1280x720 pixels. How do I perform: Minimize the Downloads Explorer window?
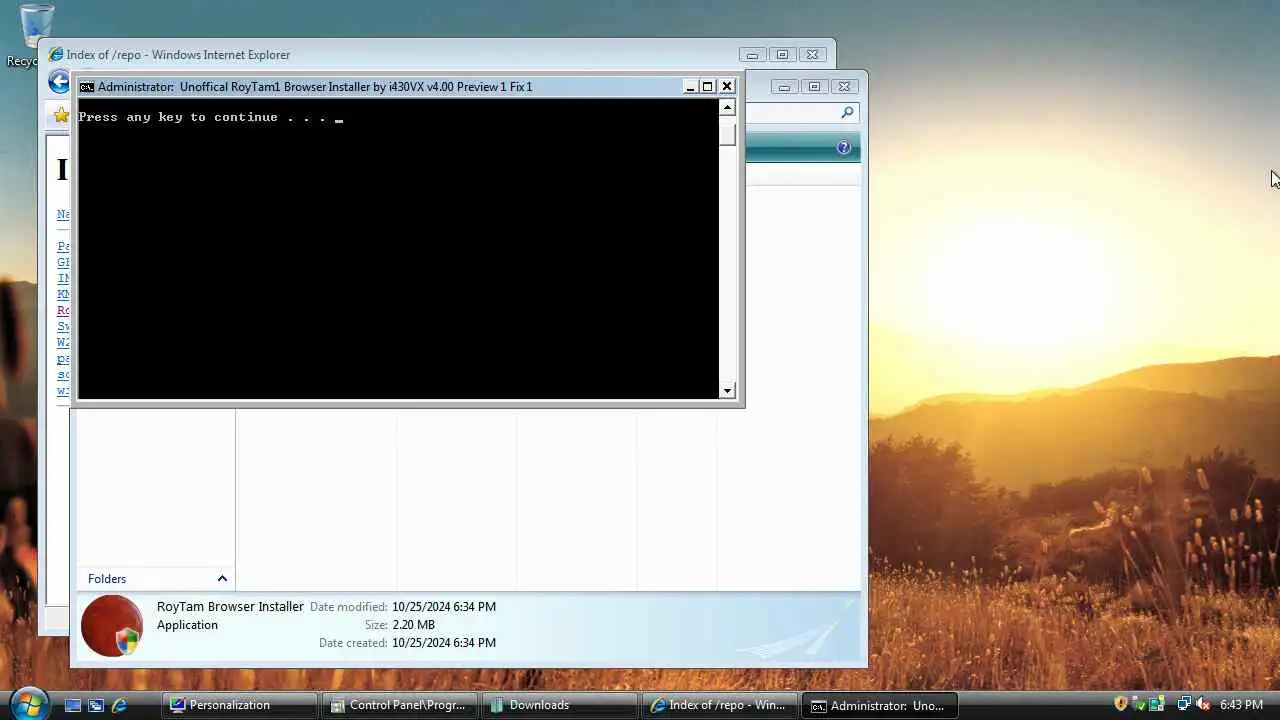[x=784, y=87]
